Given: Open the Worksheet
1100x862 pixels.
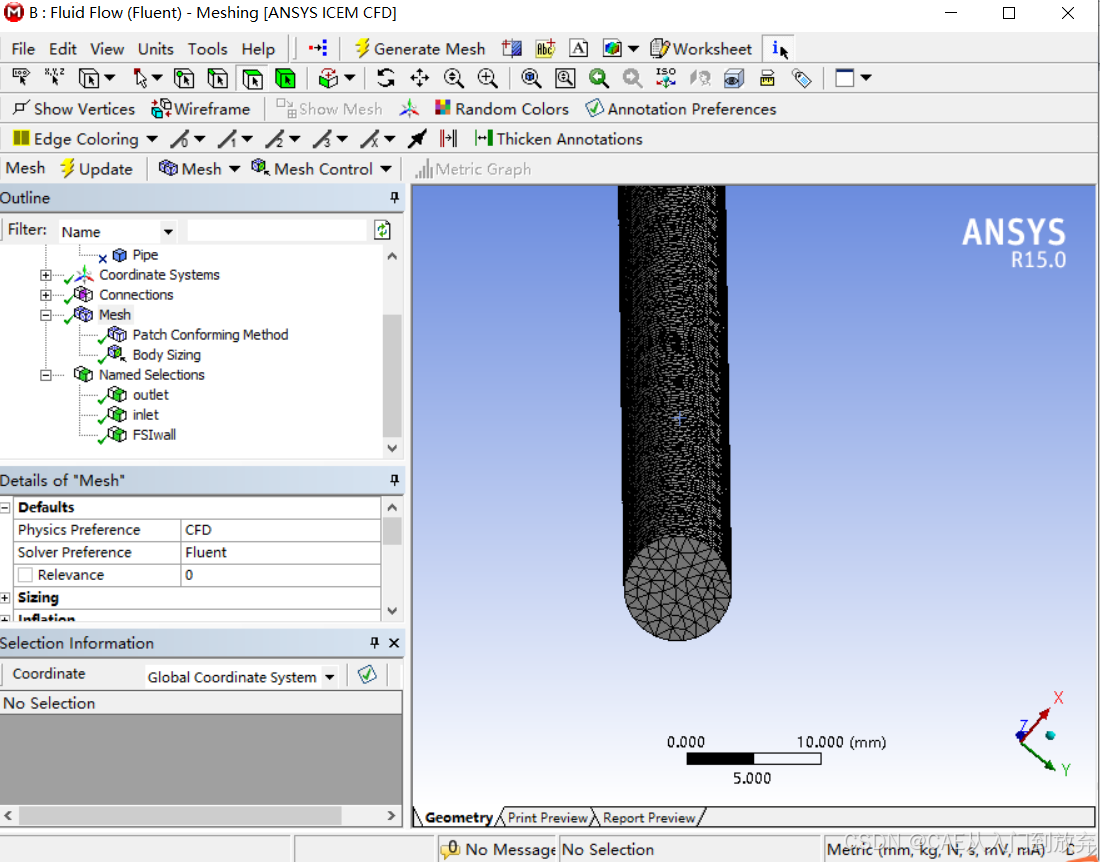Looking at the screenshot, I should (701, 48).
